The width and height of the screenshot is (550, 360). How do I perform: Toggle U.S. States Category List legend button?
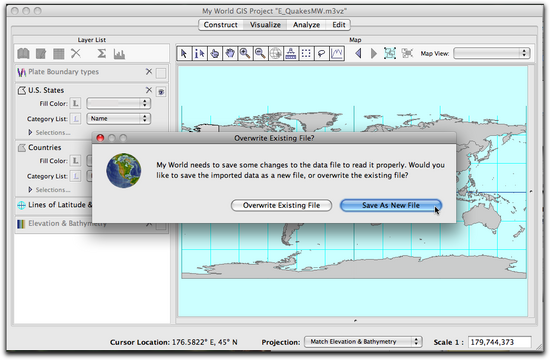75,119
